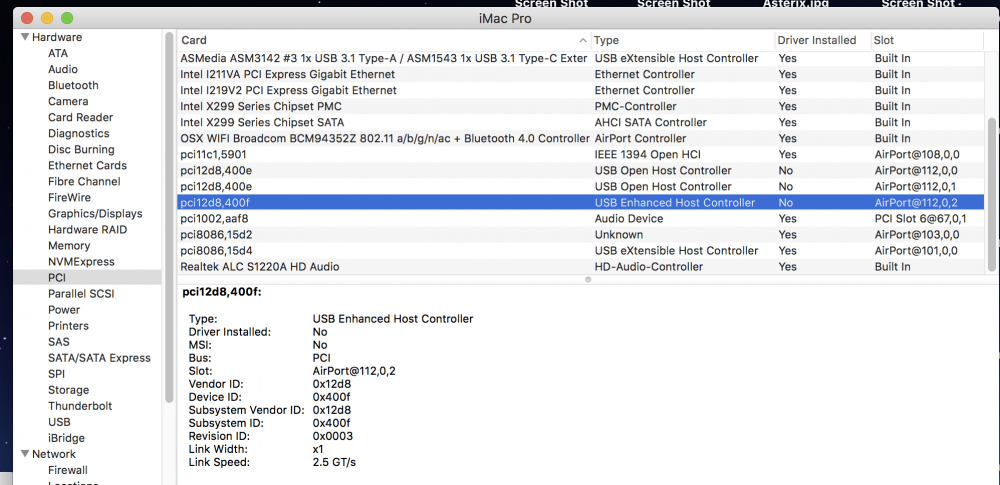Collapse the Hardware section triangle

pos(25,37)
